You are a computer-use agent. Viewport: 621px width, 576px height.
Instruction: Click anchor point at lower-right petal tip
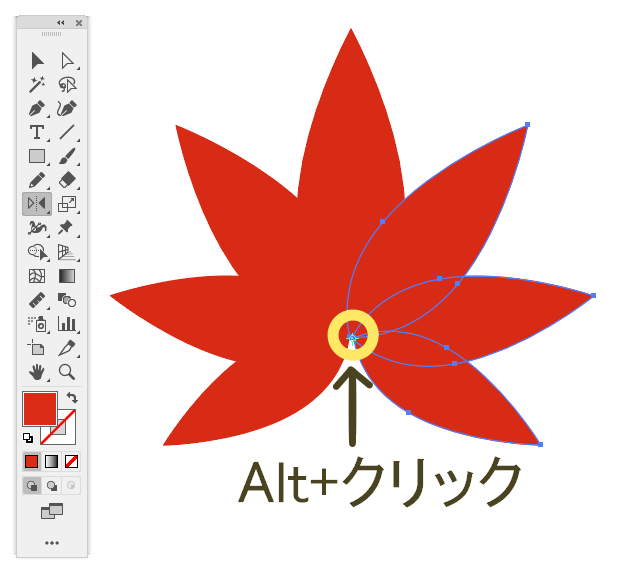pos(541,444)
